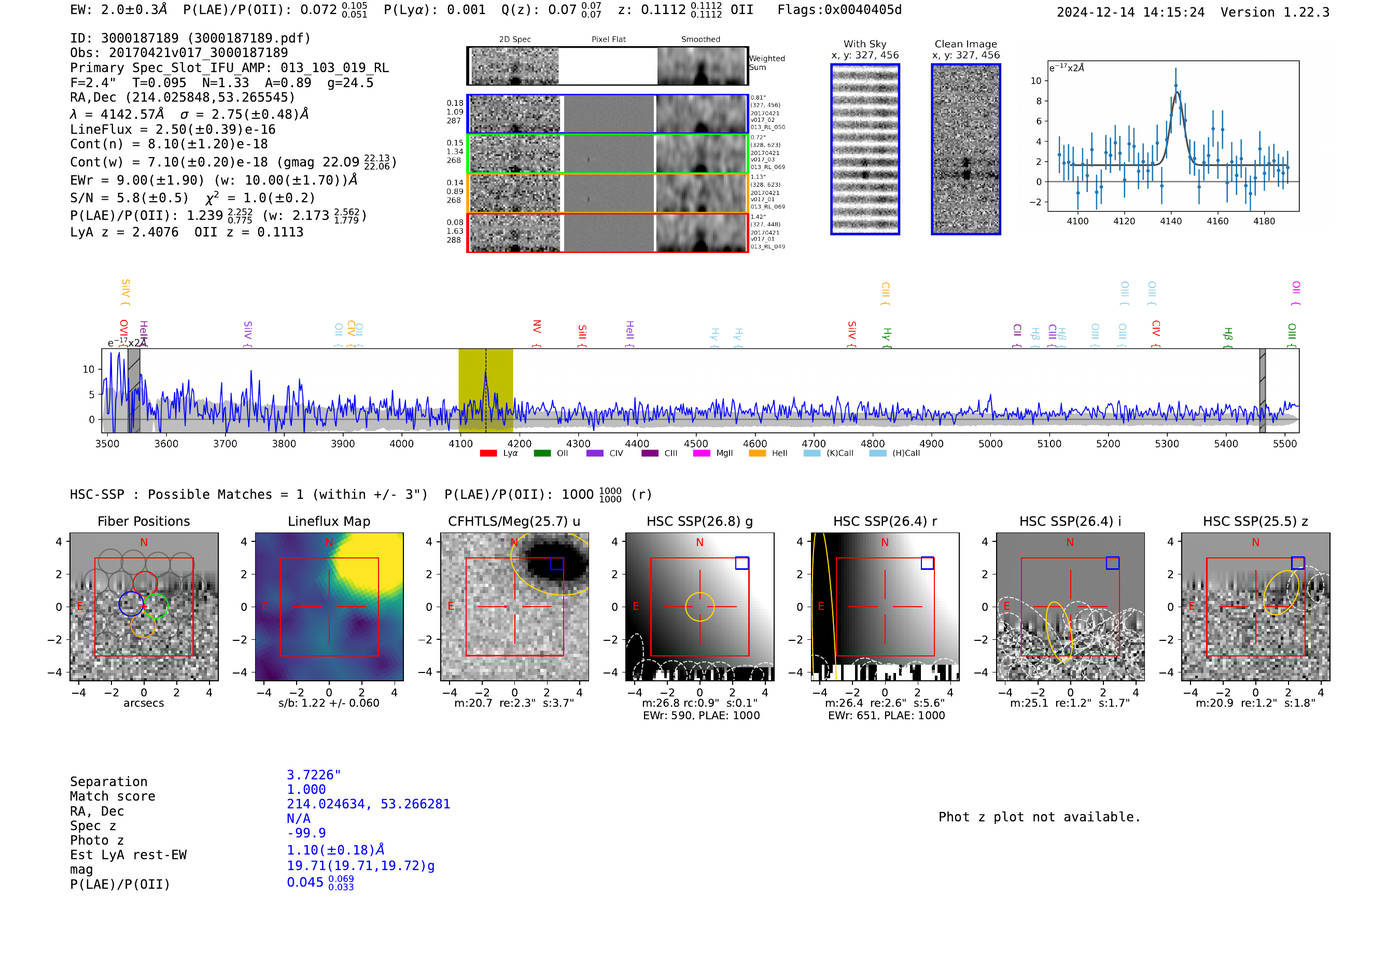Click the m:20.7 re:2.3" s:3.7" caption
Image resolution: width=1400 pixels, height=953 pixels.
pyautogui.click(x=515, y=703)
